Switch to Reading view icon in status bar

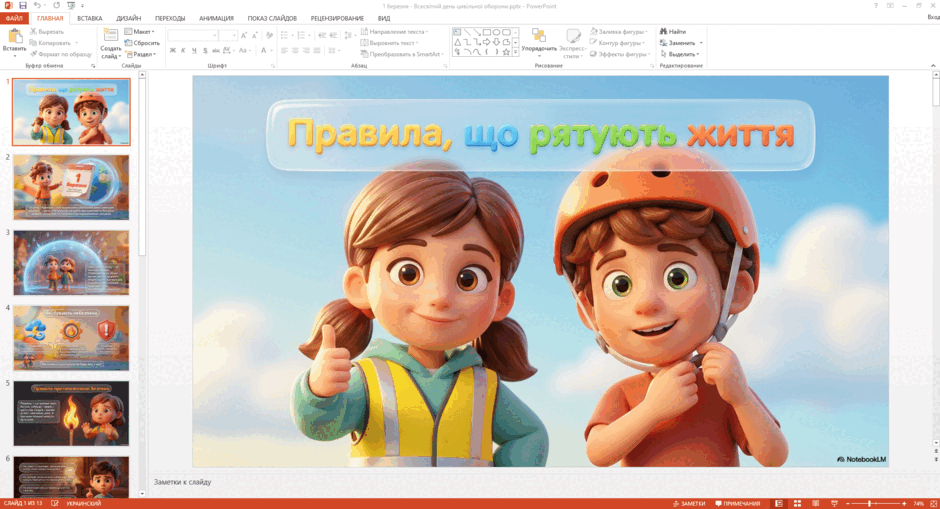(x=815, y=504)
